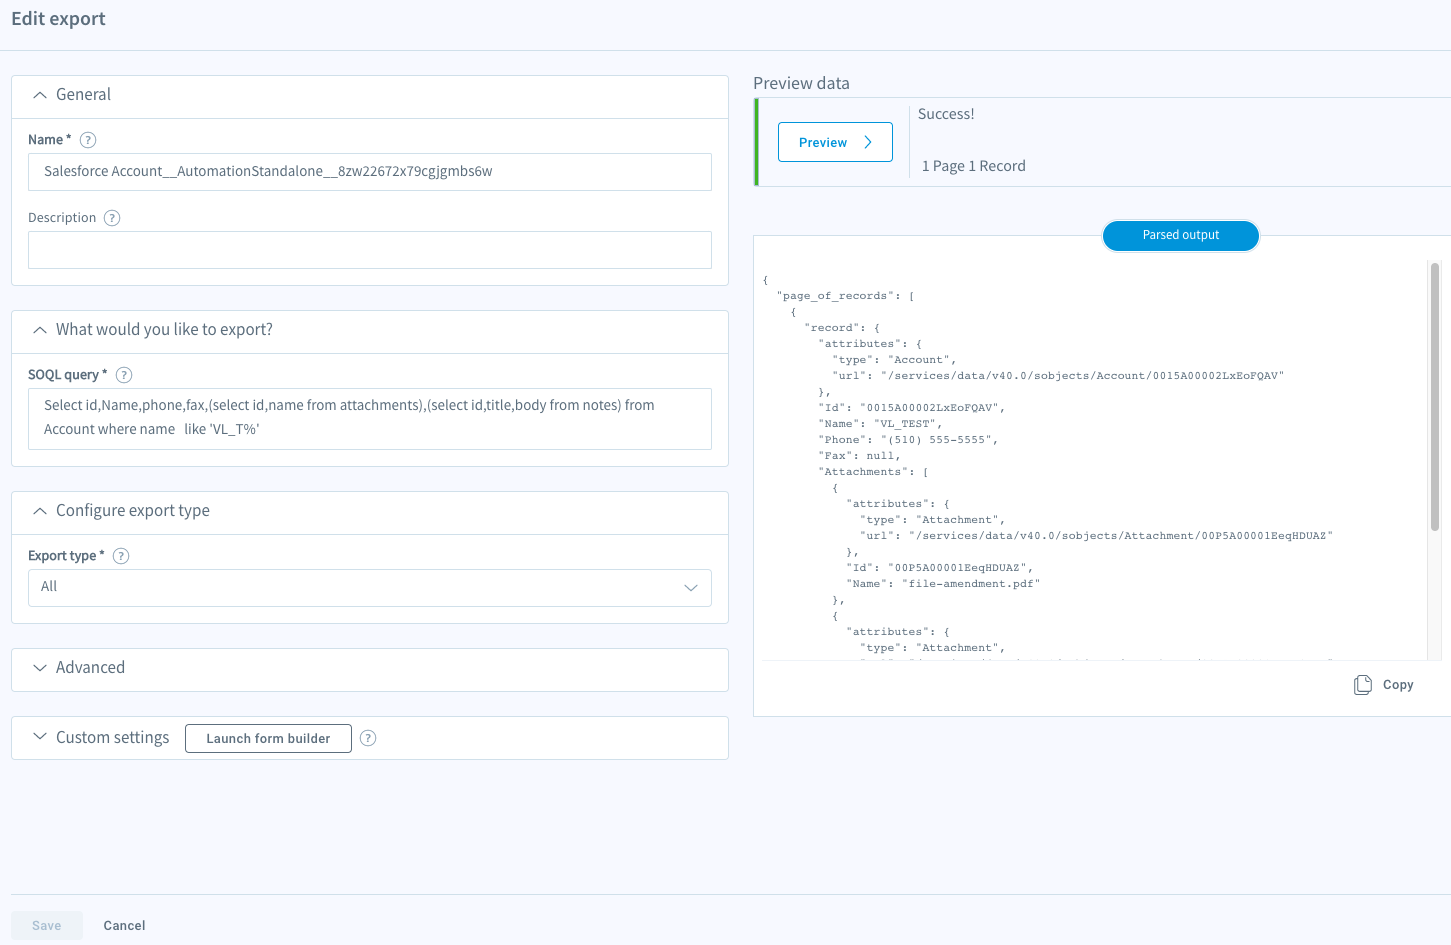Click the Save button
This screenshot has width=1451, height=945.
[x=47, y=925]
